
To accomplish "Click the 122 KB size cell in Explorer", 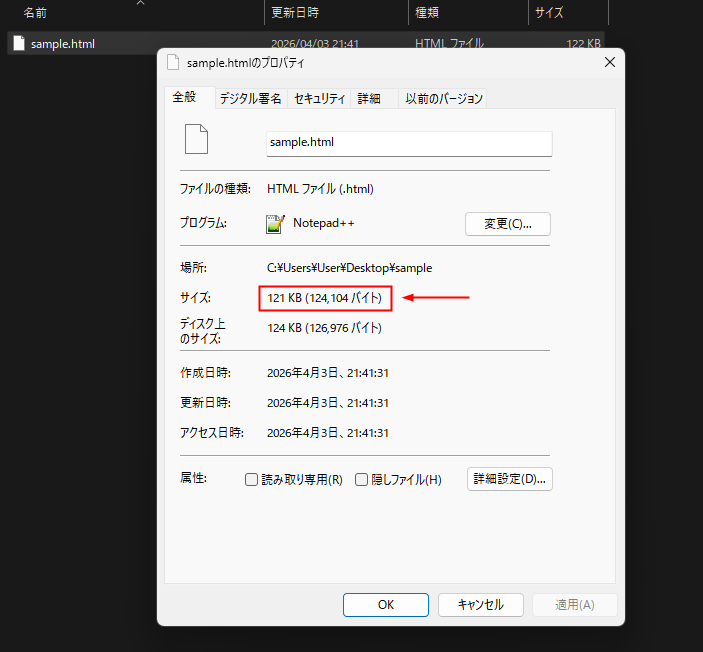I will click(583, 44).
